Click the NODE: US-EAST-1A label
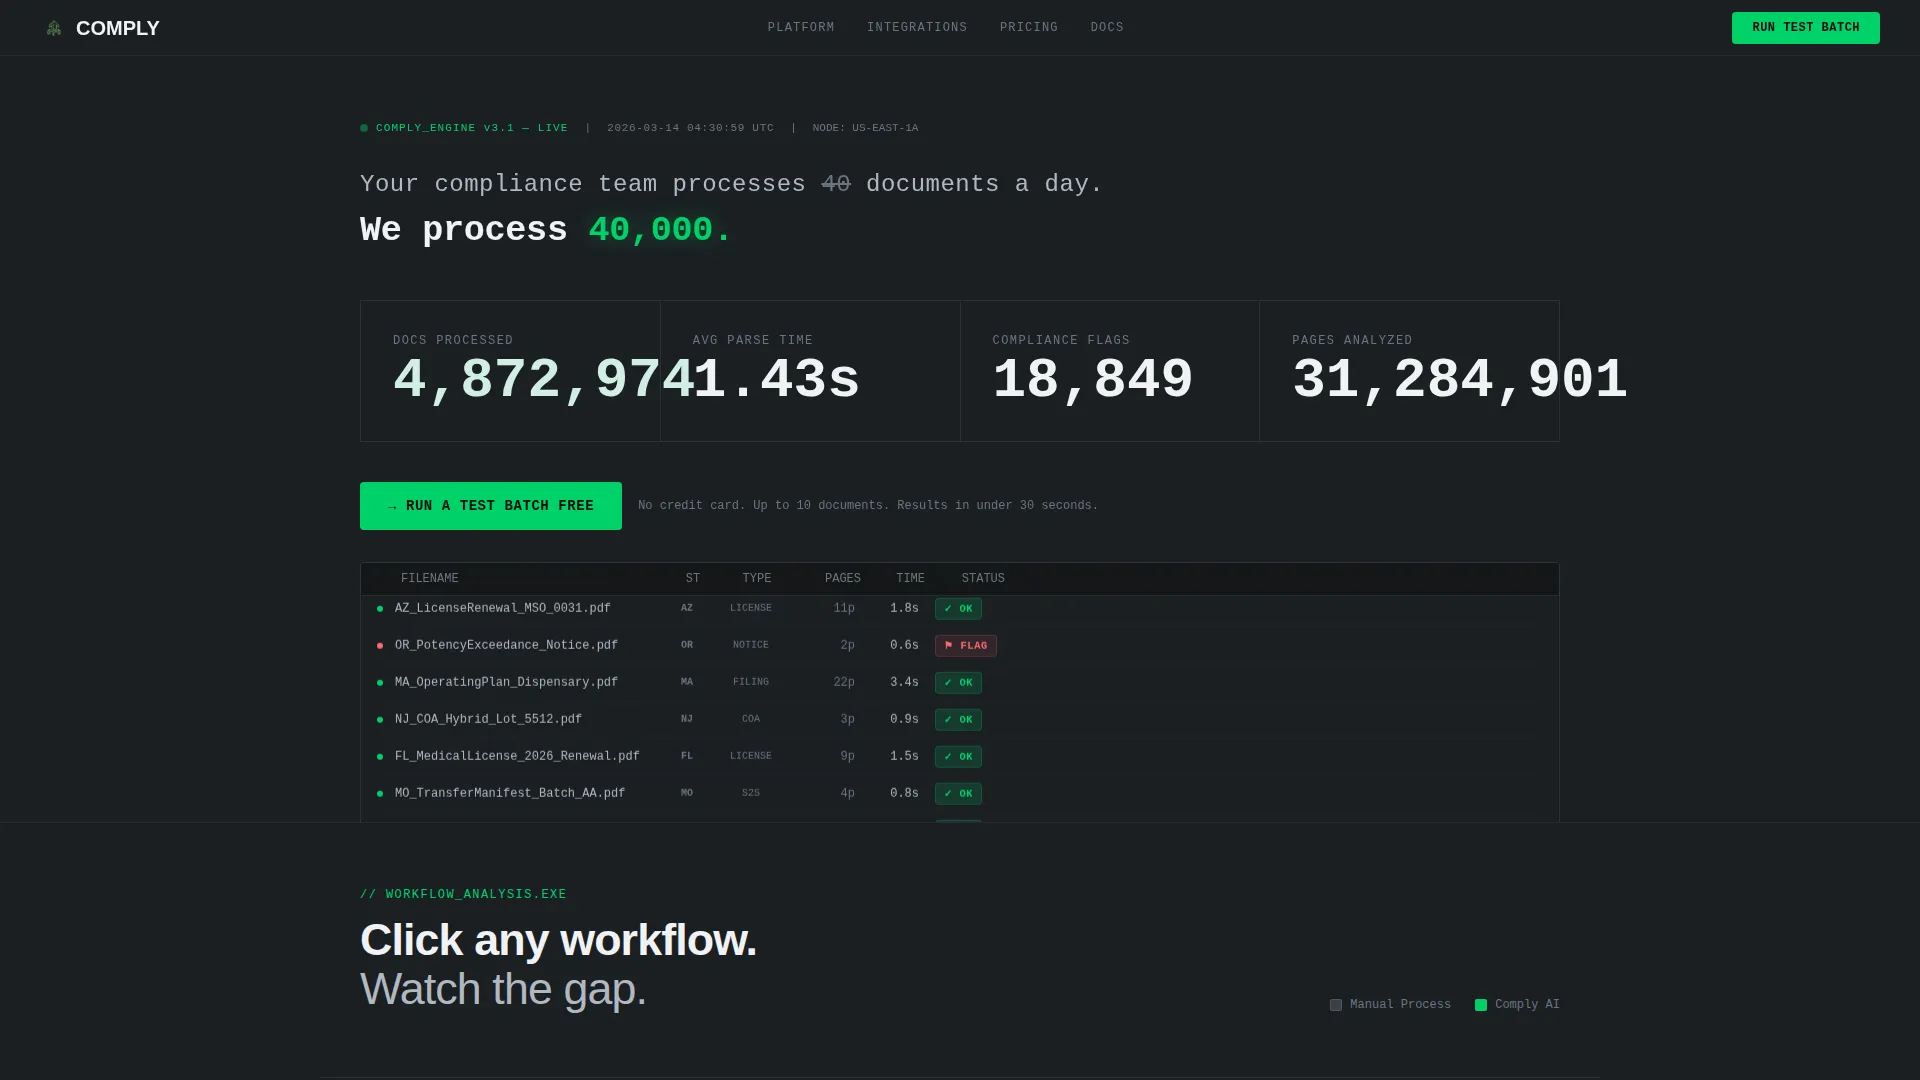Screen dimensions: 1920x1080 pyautogui.click(x=865, y=128)
